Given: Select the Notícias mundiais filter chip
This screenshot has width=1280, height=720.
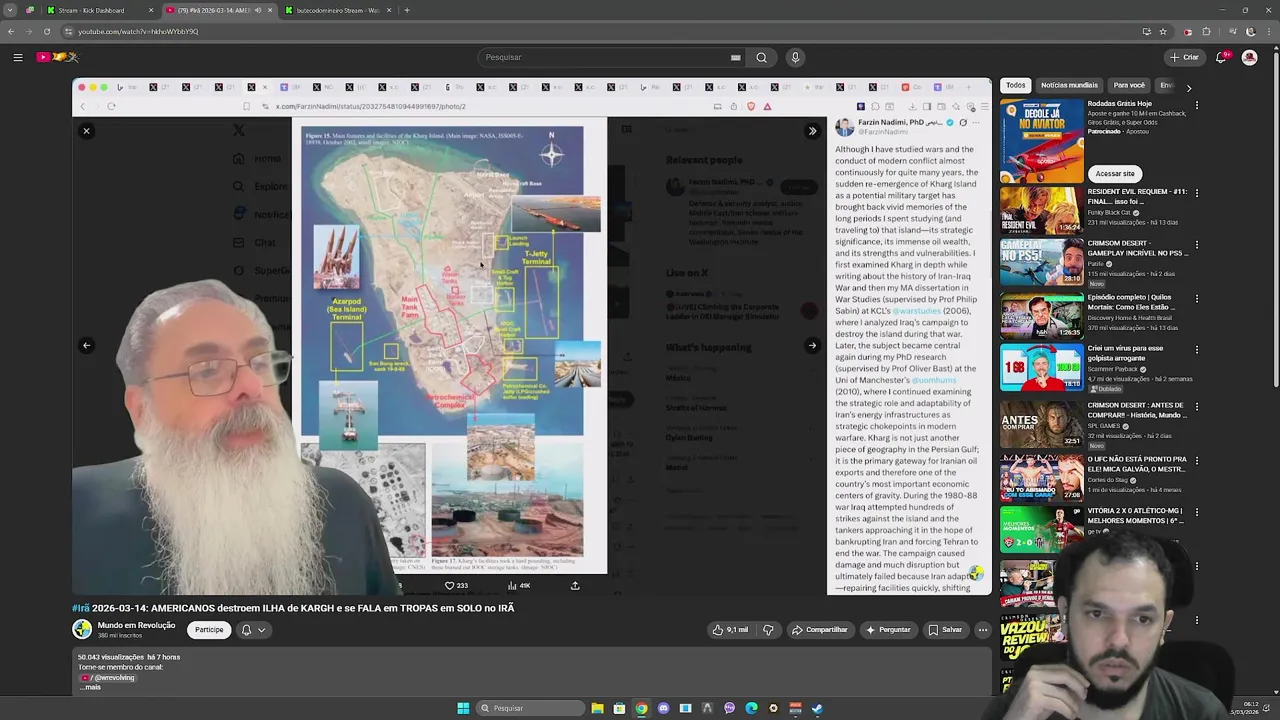Looking at the screenshot, I should pos(1069,86).
